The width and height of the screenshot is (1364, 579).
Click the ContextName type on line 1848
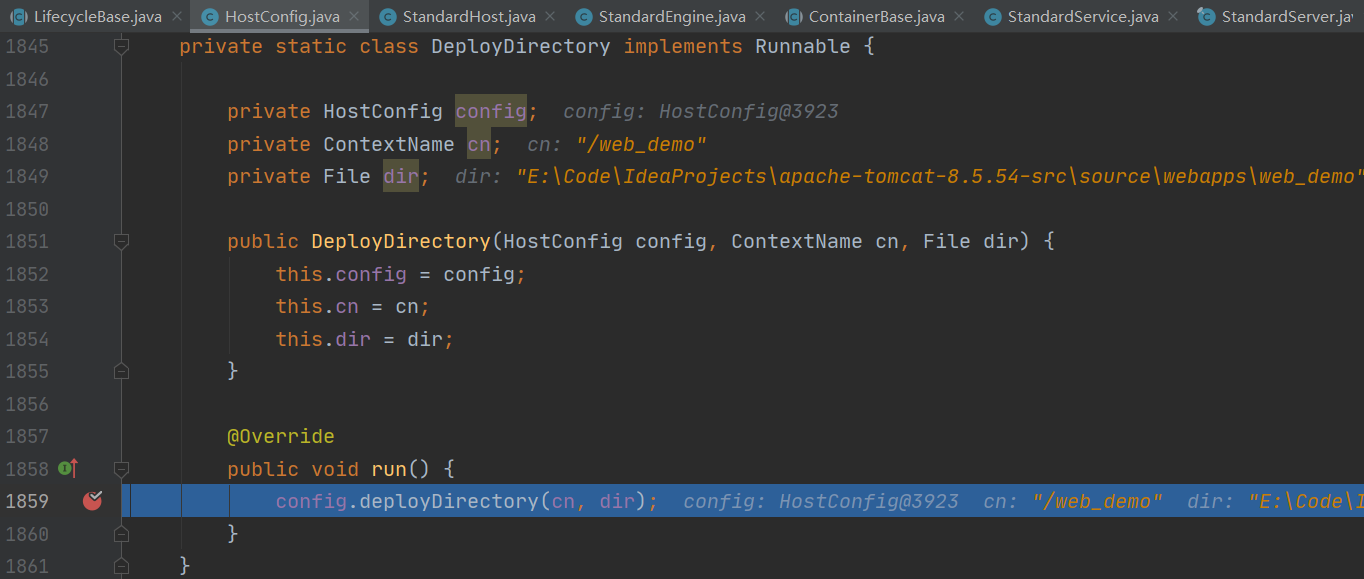pyautogui.click(x=389, y=144)
